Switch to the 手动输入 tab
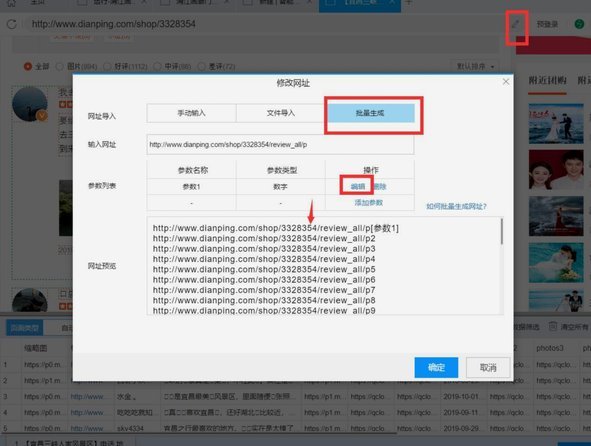 point(191,113)
